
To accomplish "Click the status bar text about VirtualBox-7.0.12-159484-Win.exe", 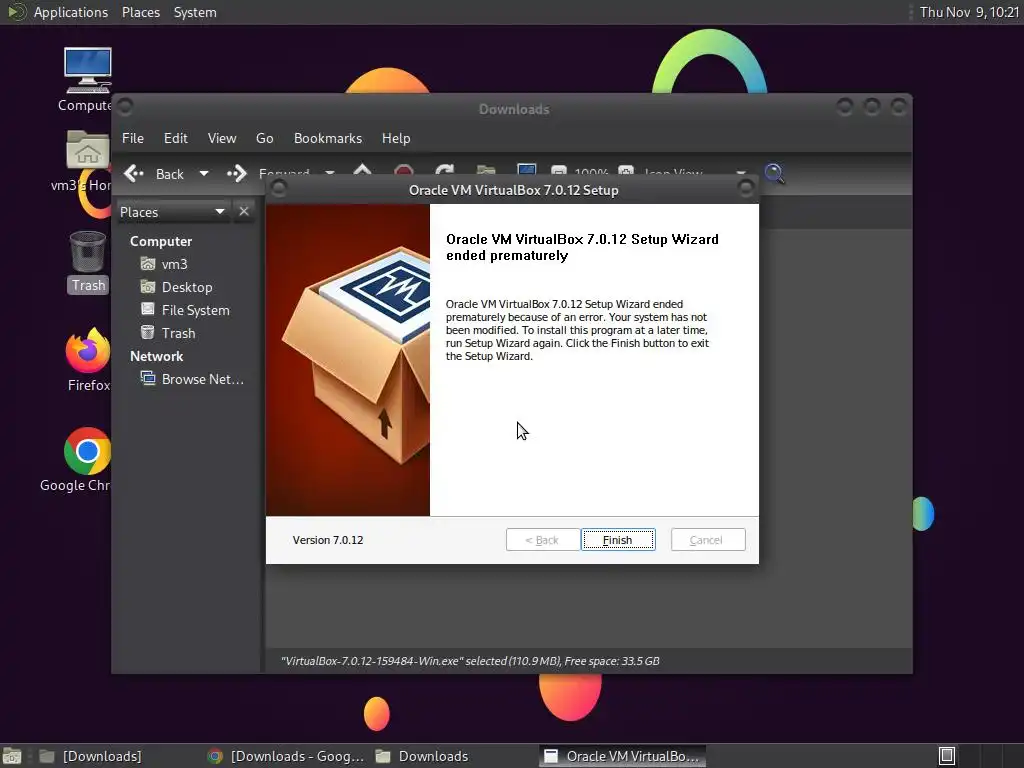I will 470,661.
